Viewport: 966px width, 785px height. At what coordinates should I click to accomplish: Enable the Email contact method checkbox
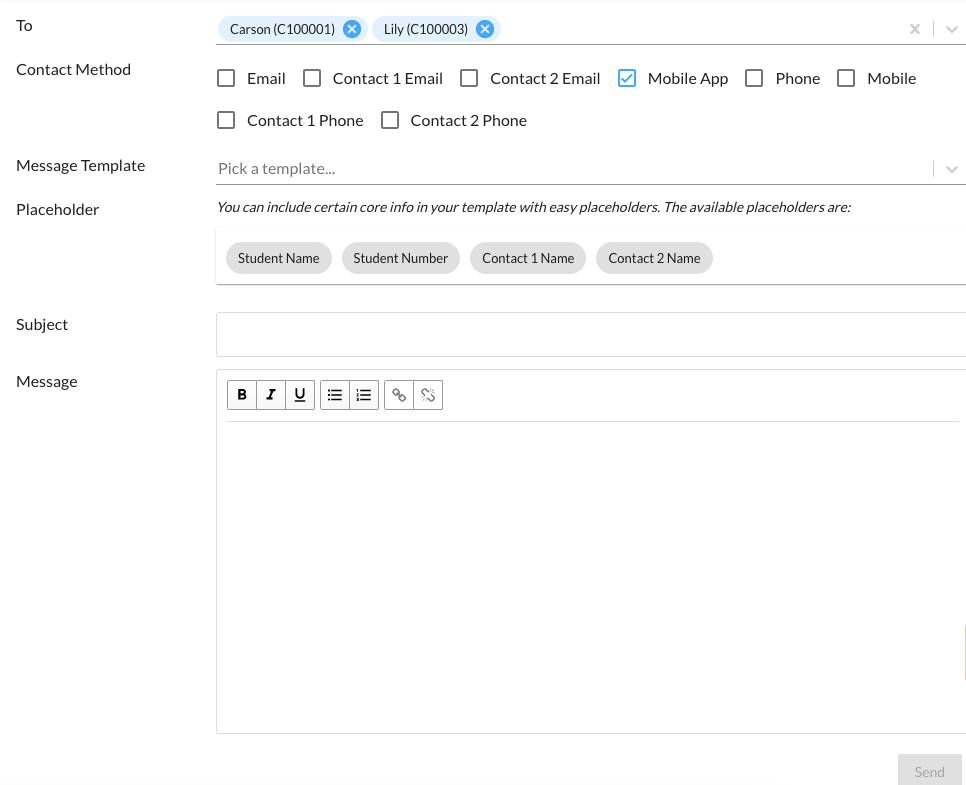[227, 78]
